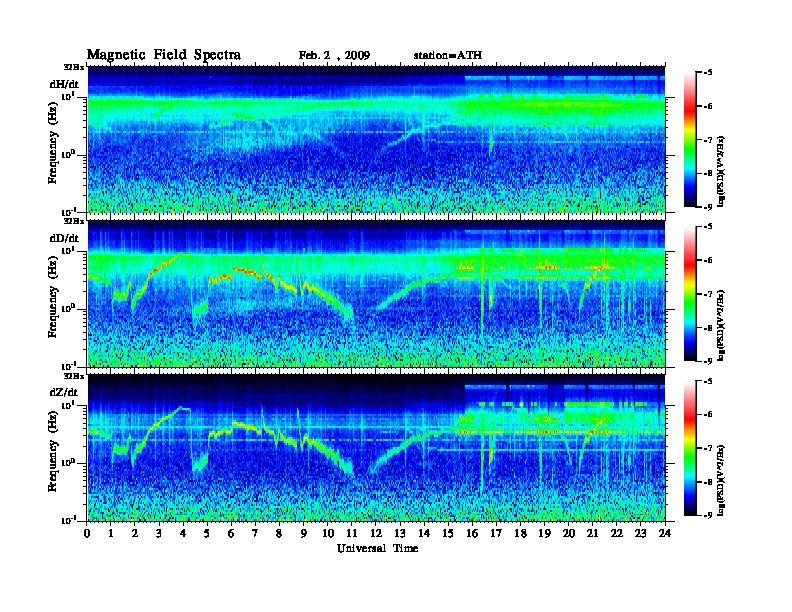Click the "6" tick on the time axis
Image resolution: width=792 pixels, height=612 pixels.
click(x=231, y=533)
